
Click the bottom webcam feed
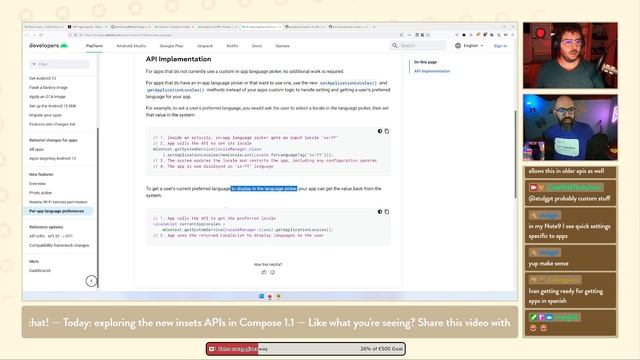pyautogui.click(x=570, y=127)
